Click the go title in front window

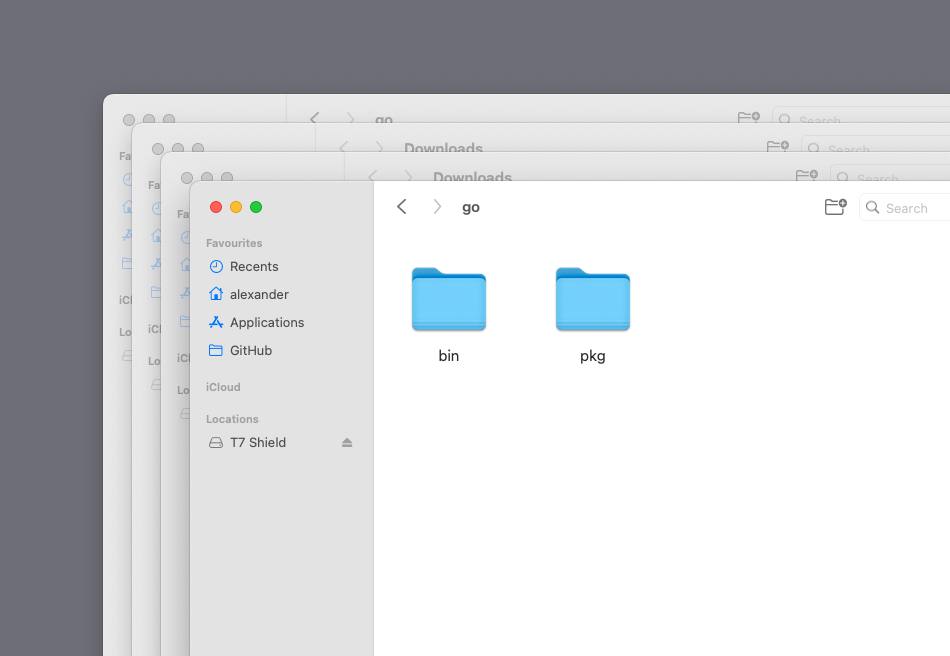471,208
